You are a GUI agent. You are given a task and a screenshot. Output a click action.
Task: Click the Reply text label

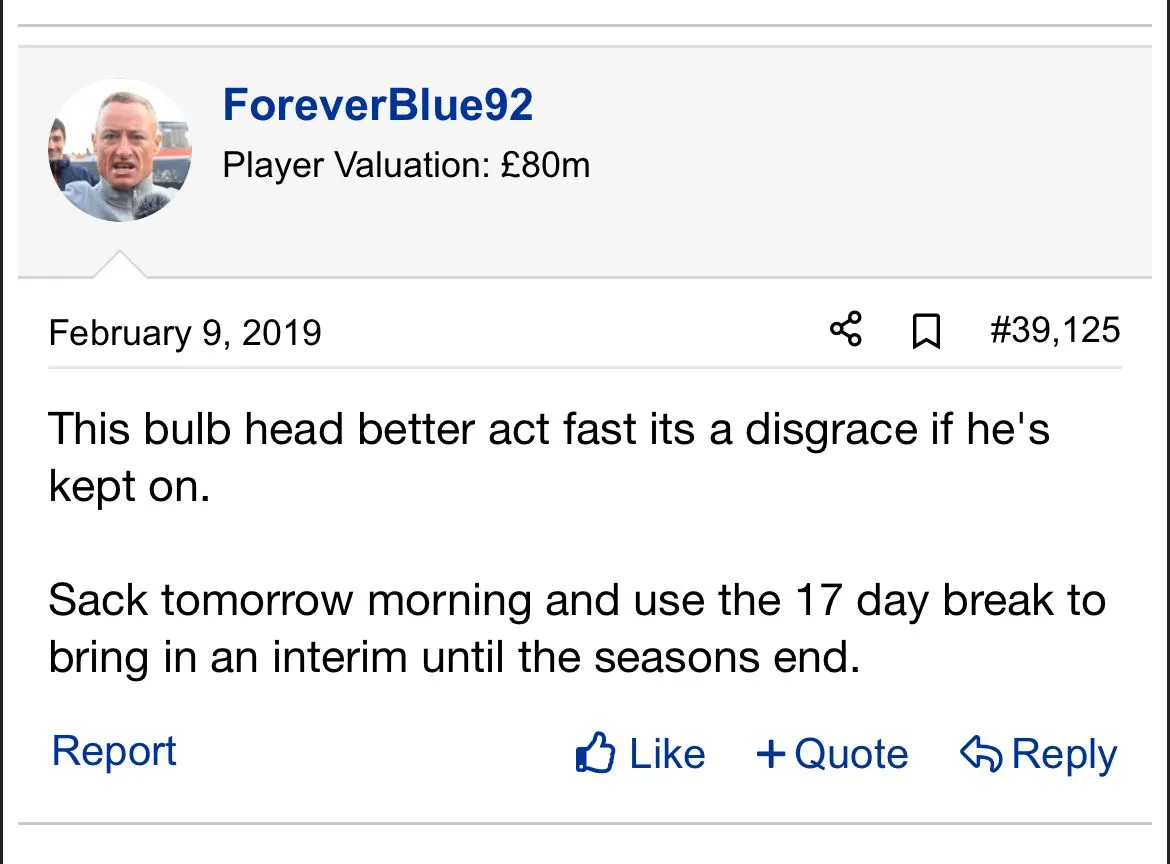point(1064,754)
